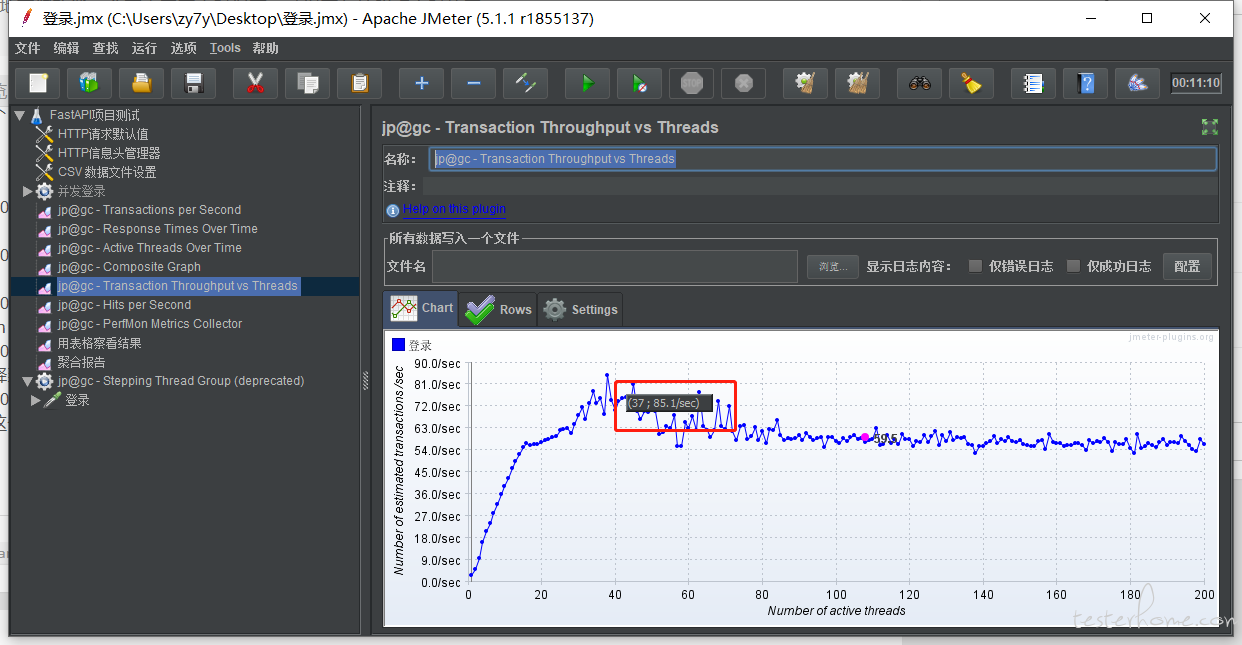
Task: Select jp@gc - PerfMon Metrics Collector
Action: 150,324
